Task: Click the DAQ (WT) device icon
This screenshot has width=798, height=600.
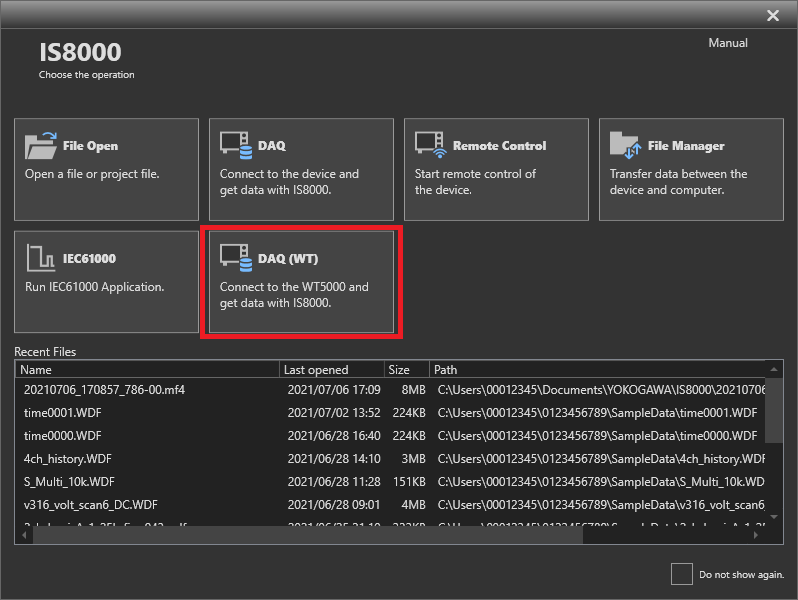Action: click(236, 258)
